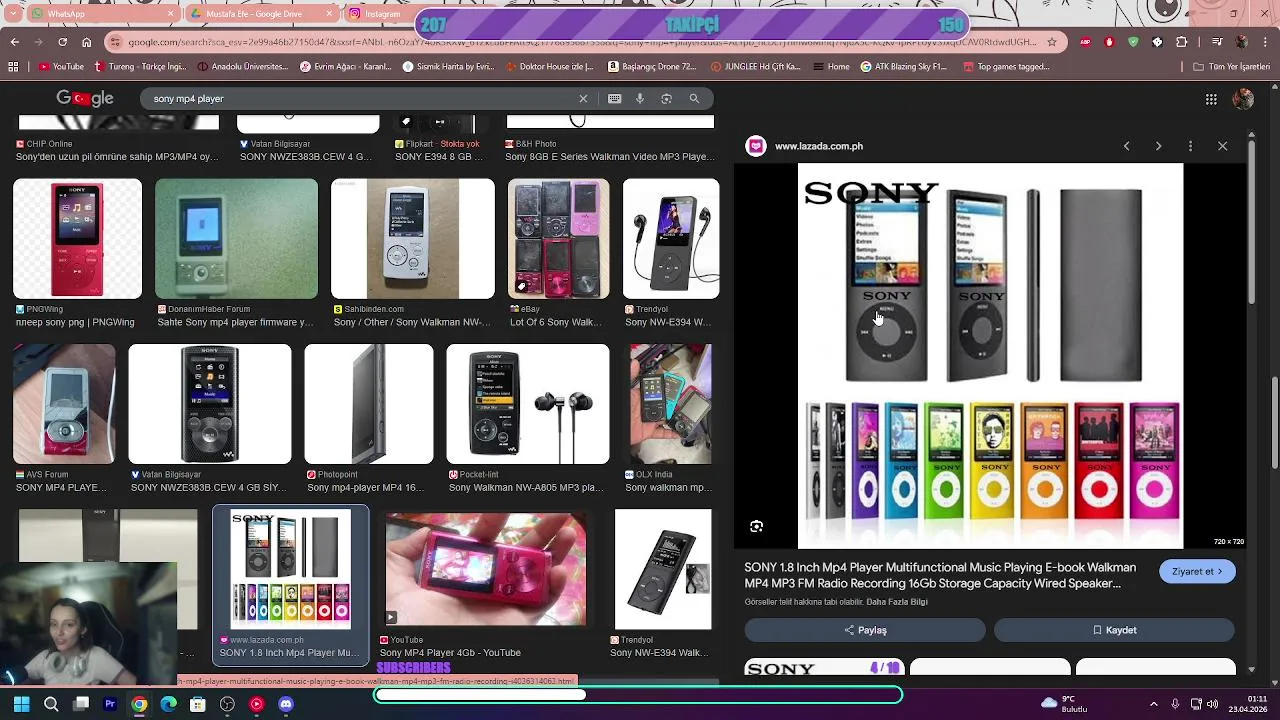The image size is (1280, 720).
Task: Open 'Daha Fazla Bilgi' link
Action: (x=897, y=602)
